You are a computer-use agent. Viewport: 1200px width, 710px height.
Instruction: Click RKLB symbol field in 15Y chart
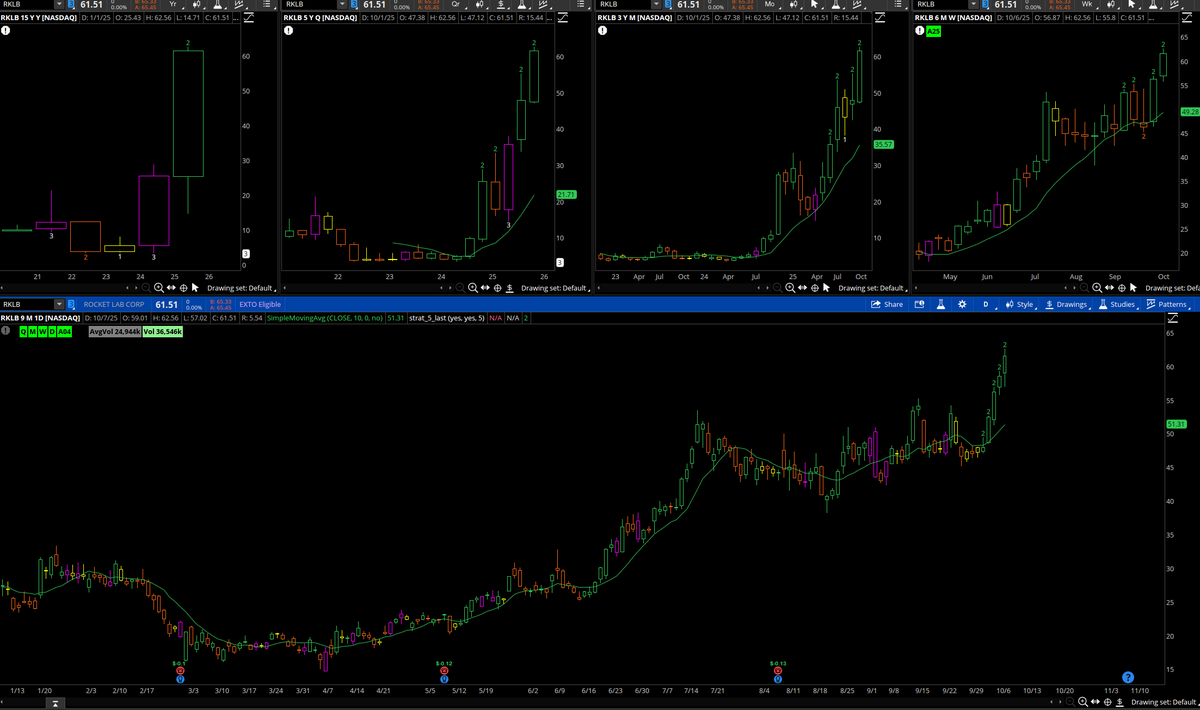(x=26, y=4)
